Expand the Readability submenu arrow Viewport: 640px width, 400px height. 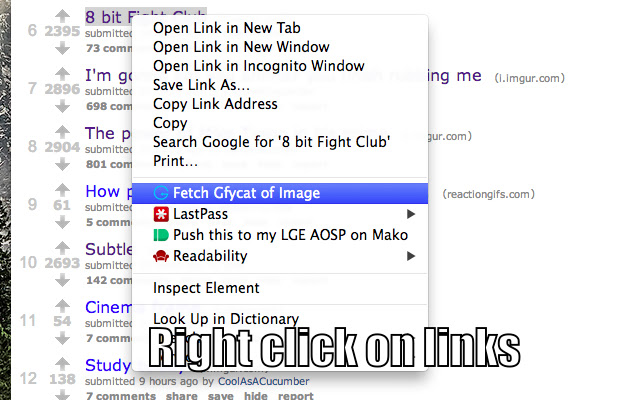tap(411, 256)
